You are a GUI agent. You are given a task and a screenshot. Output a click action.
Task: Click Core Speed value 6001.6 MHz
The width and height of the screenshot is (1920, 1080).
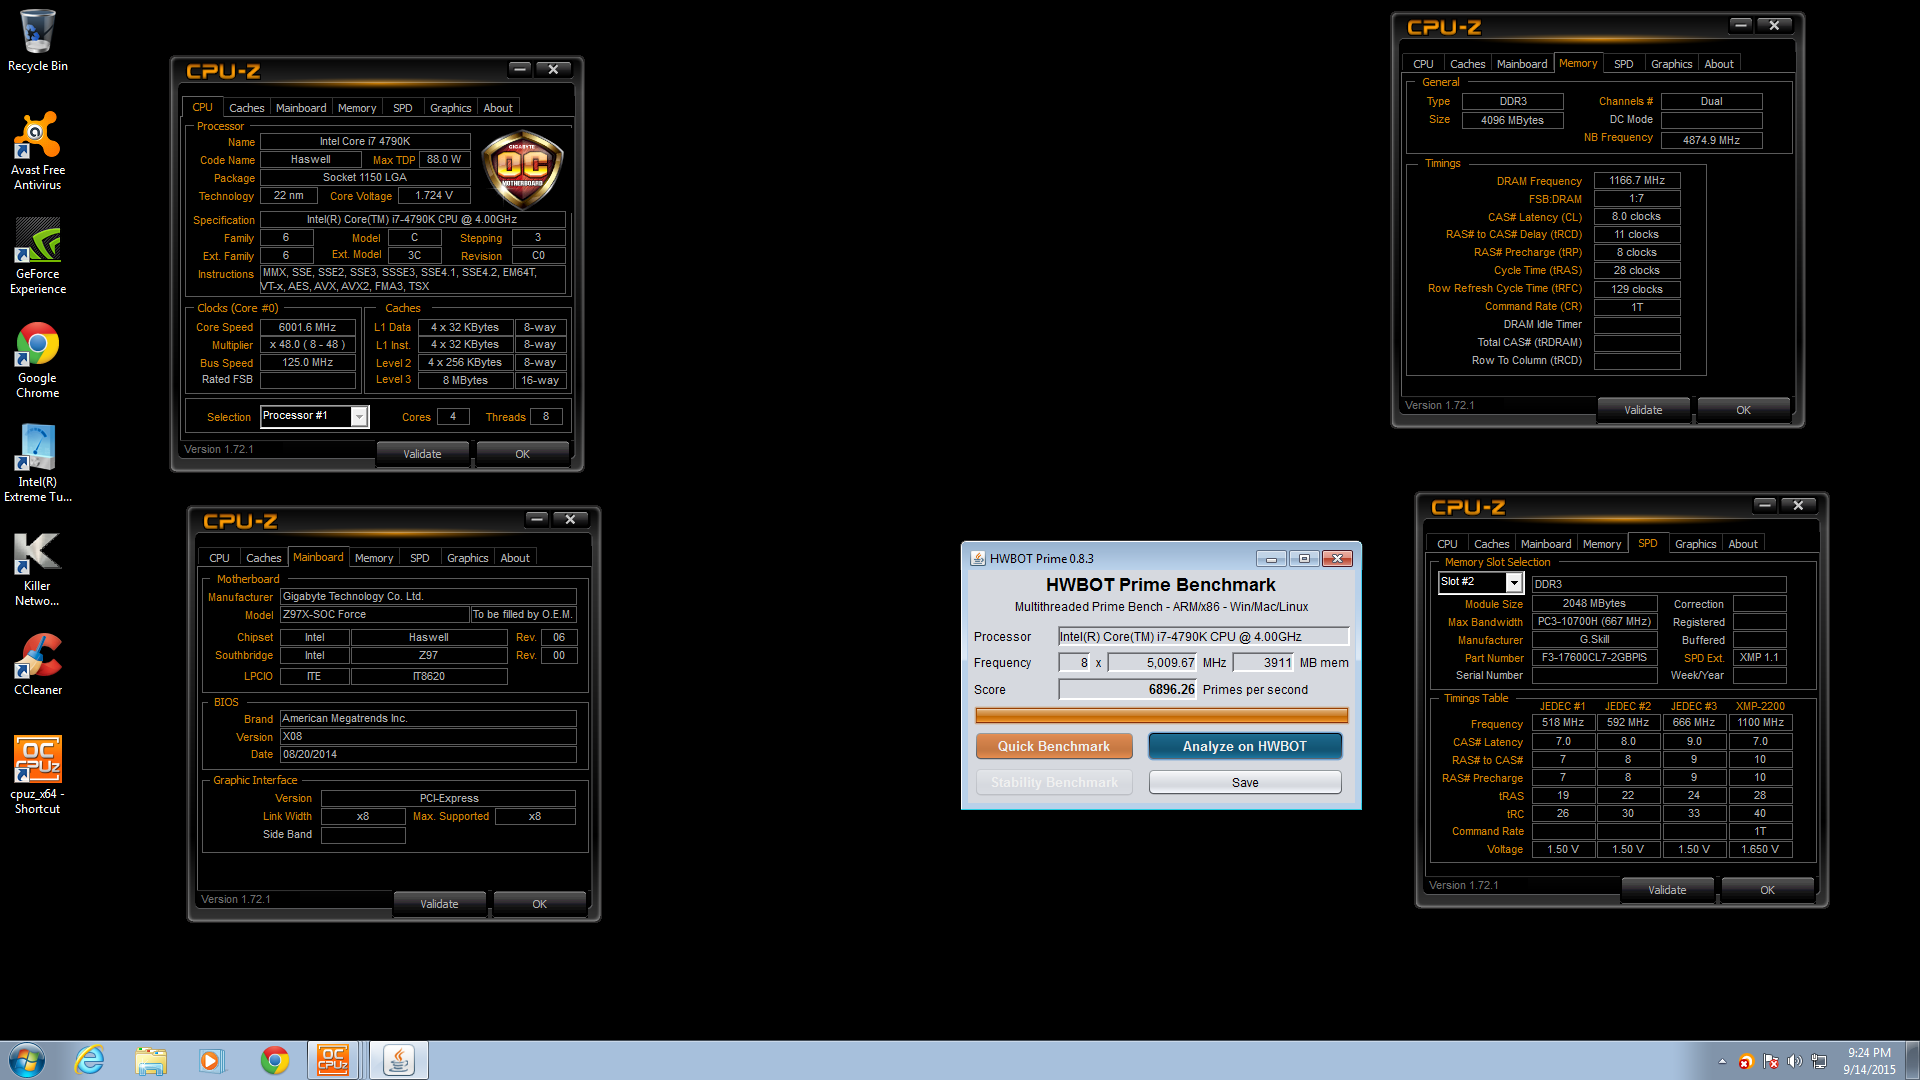tap(308, 327)
